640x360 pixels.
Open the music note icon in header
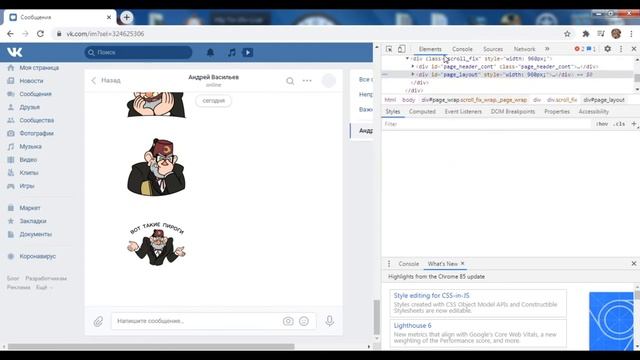[231, 52]
